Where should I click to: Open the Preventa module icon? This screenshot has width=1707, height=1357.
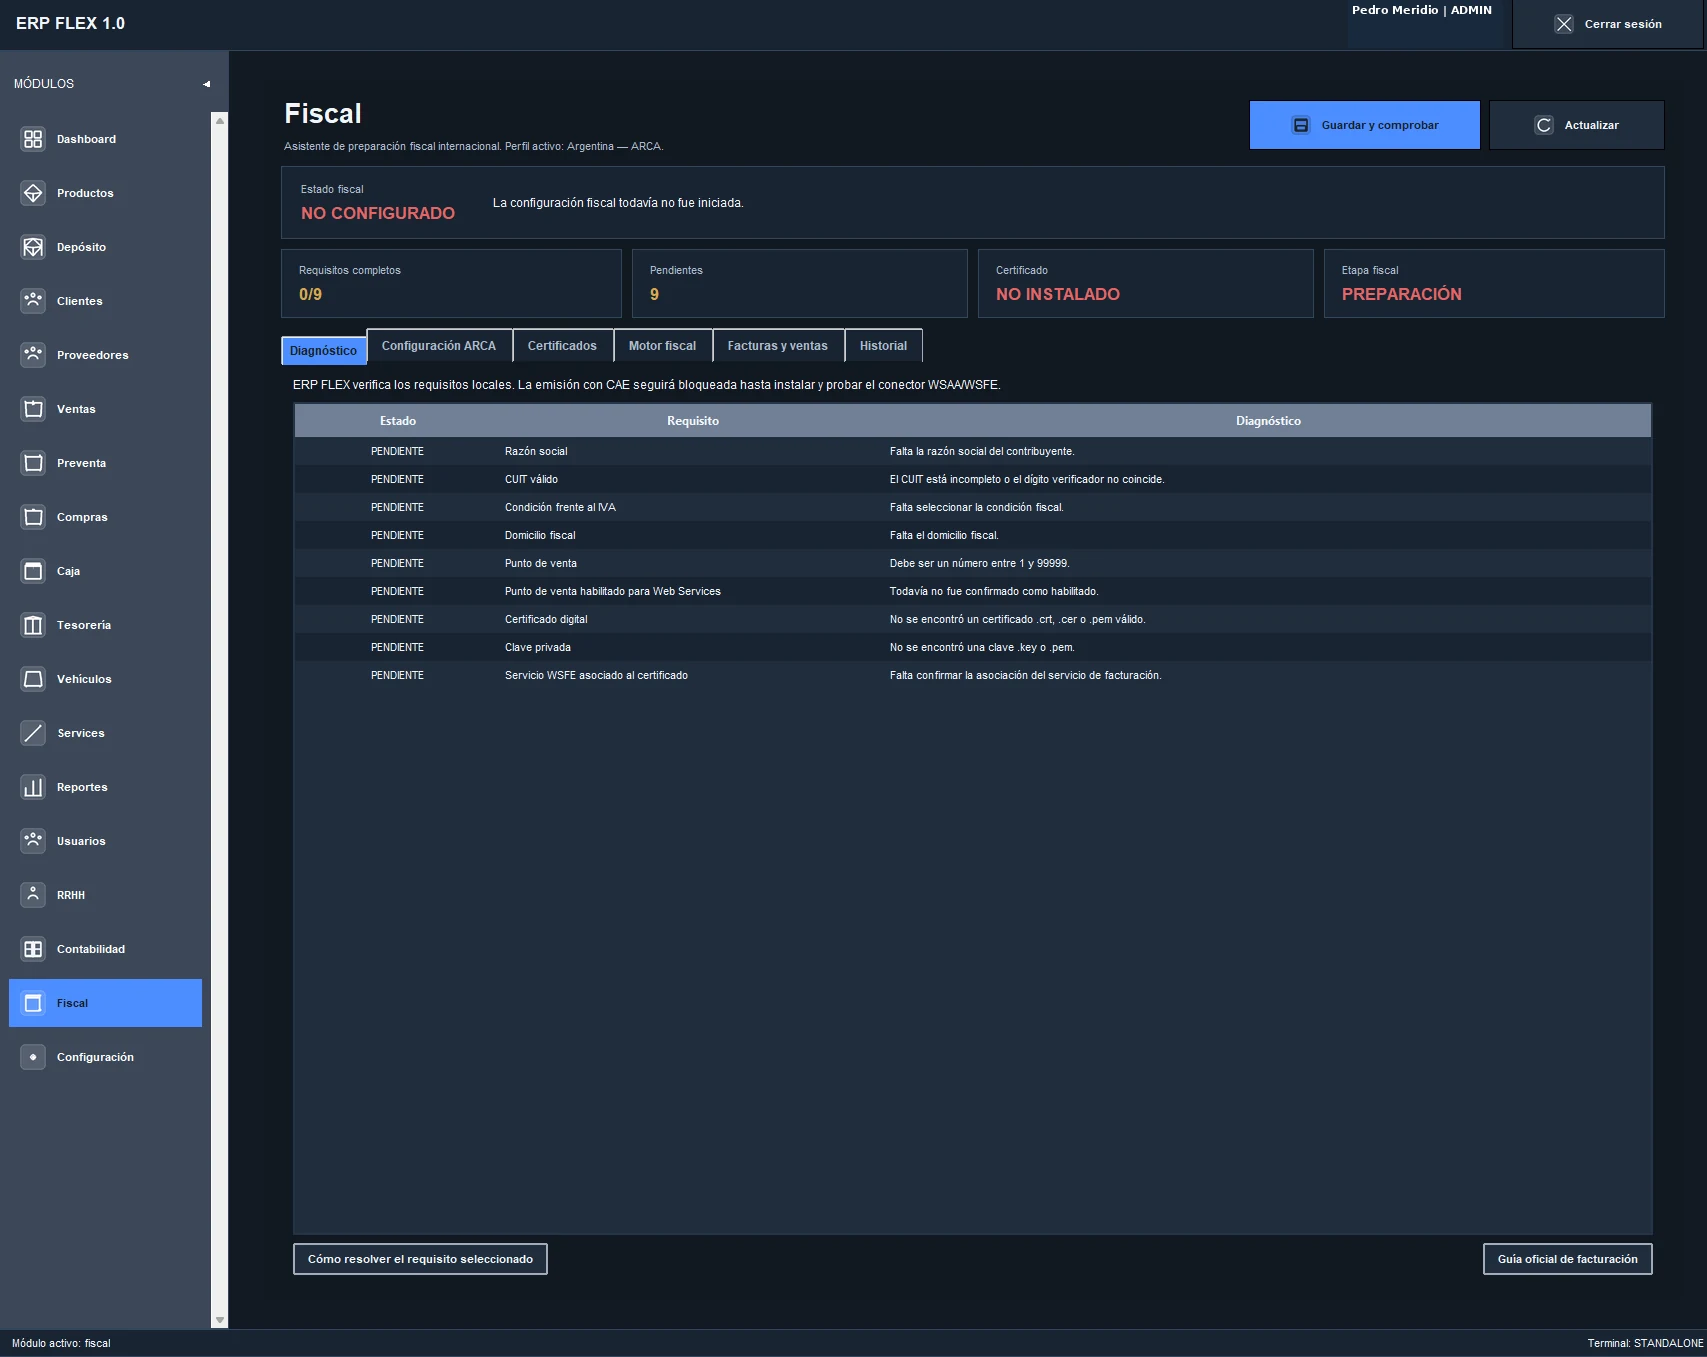tap(33, 463)
